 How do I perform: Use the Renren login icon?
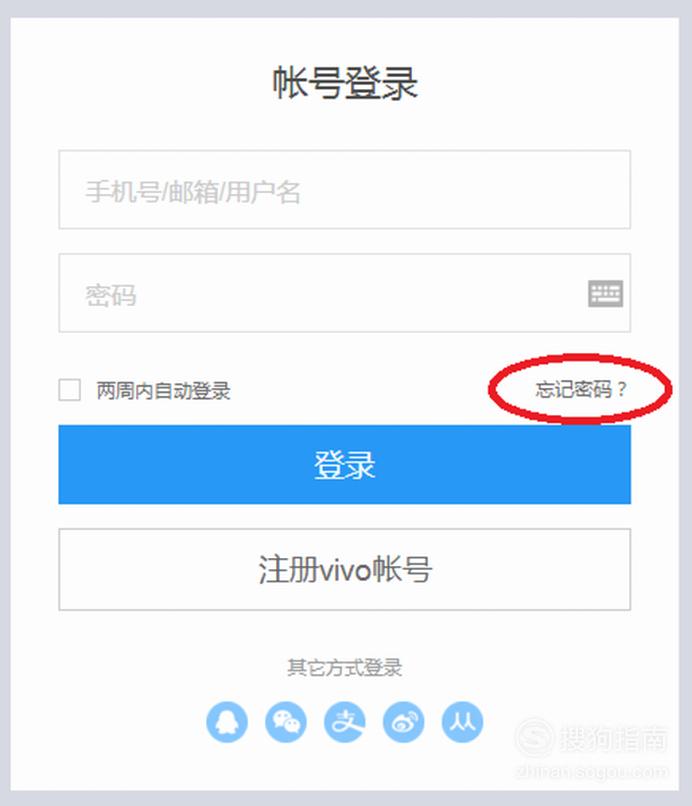click(462, 722)
